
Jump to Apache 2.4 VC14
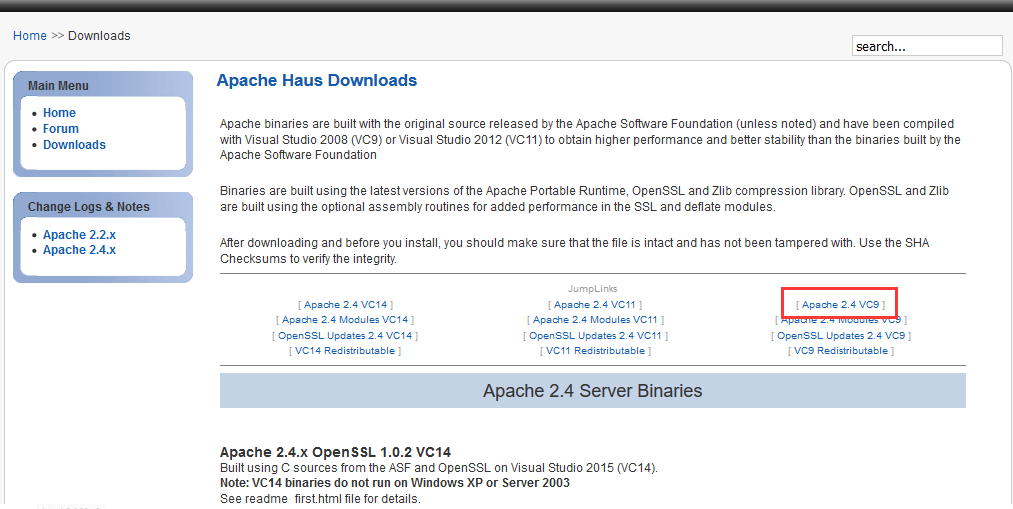pyautogui.click(x=346, y=304)
